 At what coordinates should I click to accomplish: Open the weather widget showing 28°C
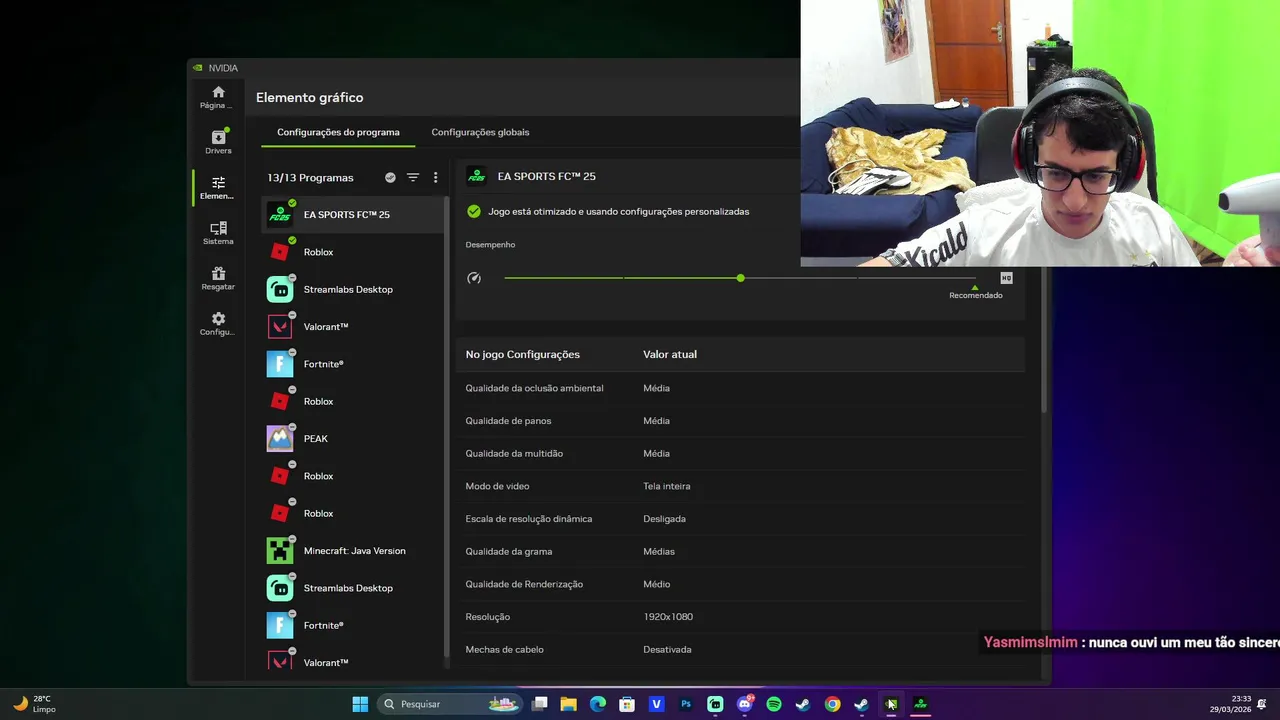tap(34, 704)
